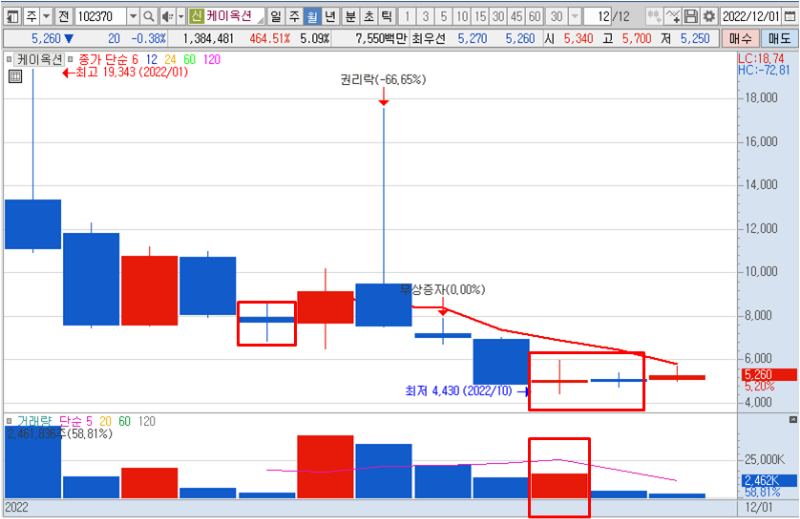Click the 24 moving average period
Screen dimensions: 800x519
click(x=170, y=60)
